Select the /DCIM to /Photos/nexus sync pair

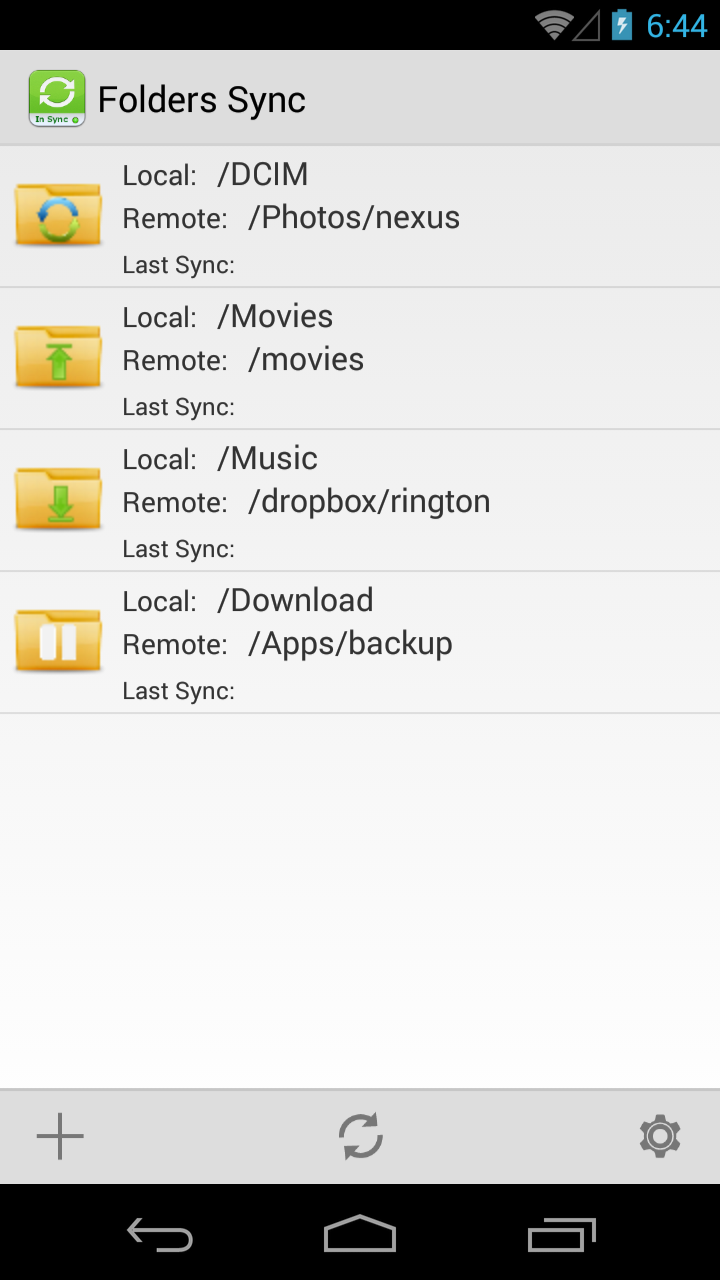point(360,215)
